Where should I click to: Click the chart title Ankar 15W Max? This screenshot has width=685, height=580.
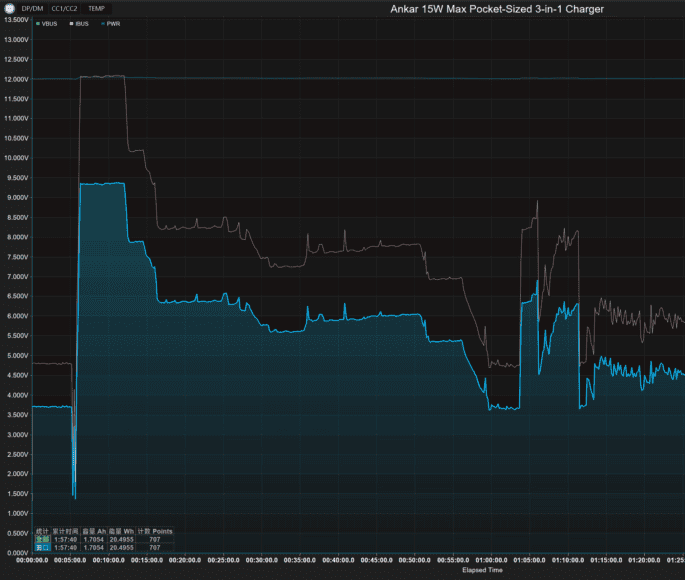(x=496, y=9)
